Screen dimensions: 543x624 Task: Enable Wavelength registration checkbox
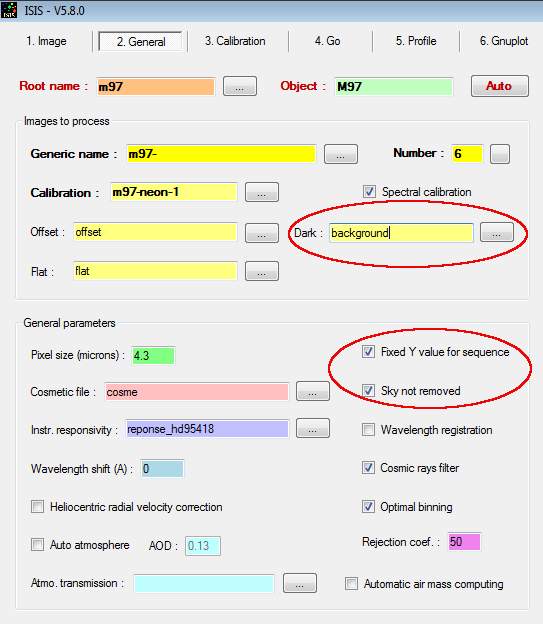[x=368, y=430]
